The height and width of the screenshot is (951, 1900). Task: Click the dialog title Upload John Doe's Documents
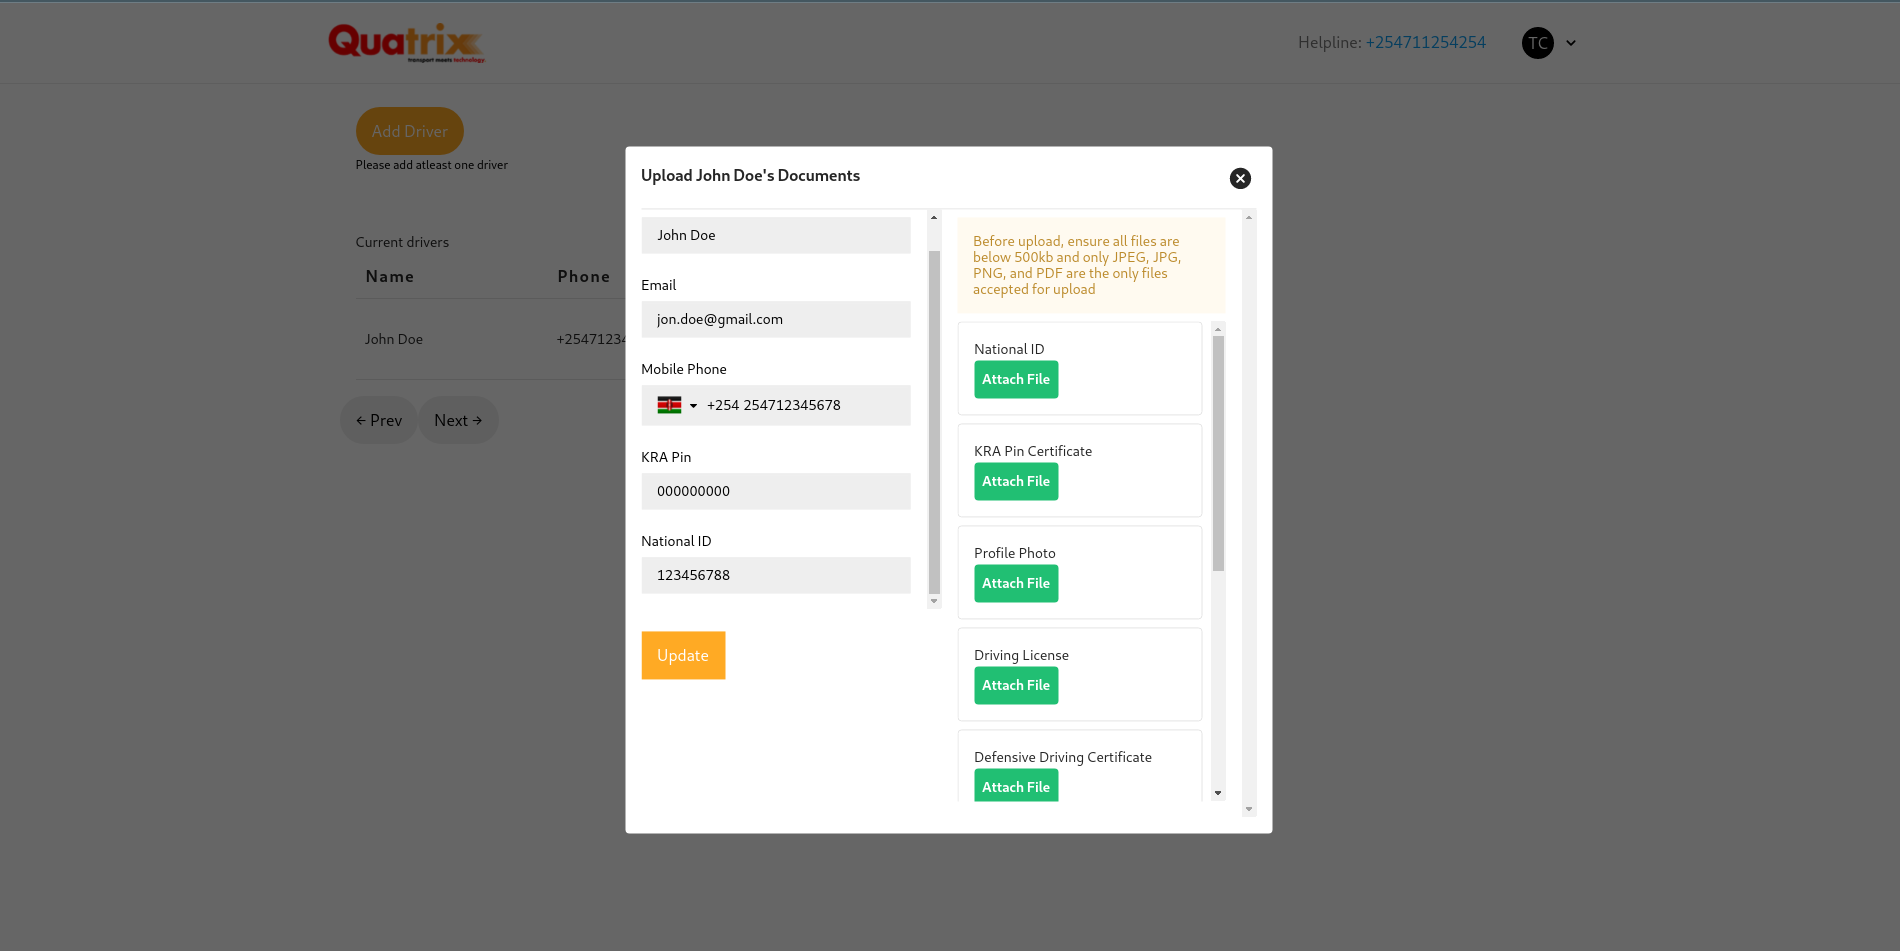pos(750,175)
